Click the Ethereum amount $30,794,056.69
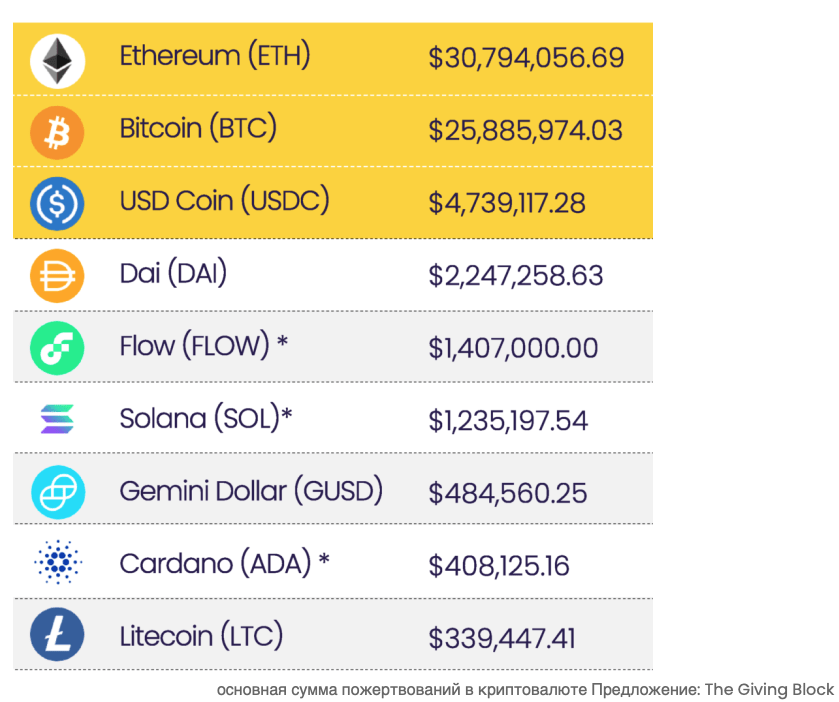Viewport: 839px width, 702px height. (526, 58)
